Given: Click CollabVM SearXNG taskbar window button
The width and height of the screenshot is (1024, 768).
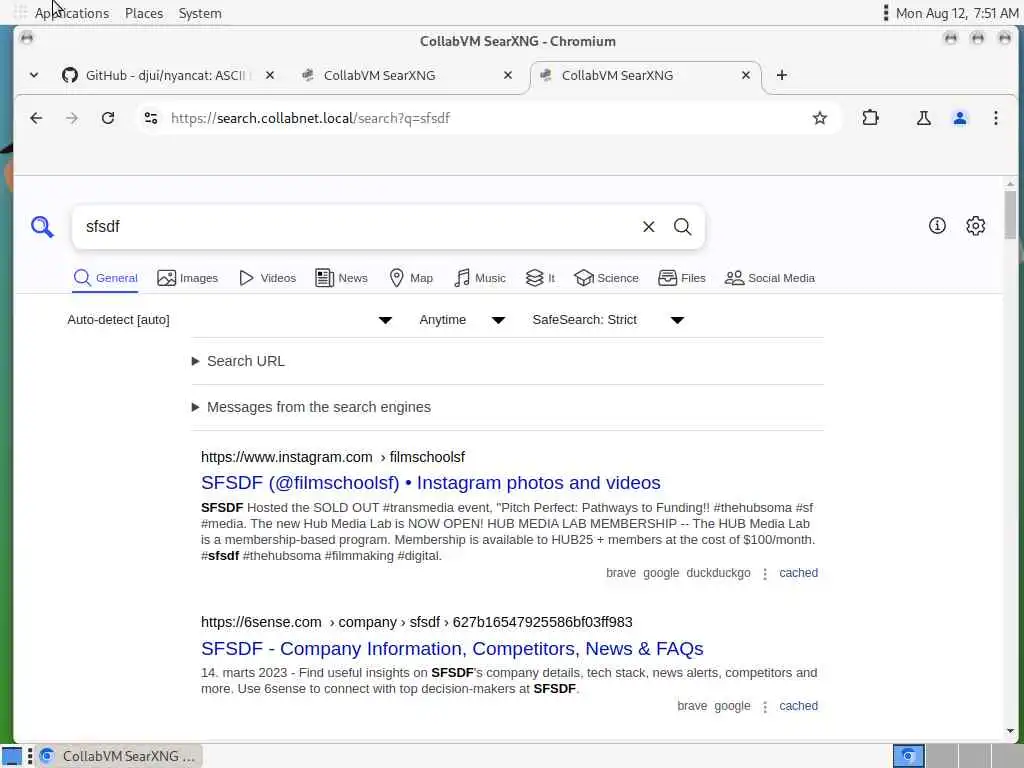Looking at the screenshot, I should tap(119, 756).
